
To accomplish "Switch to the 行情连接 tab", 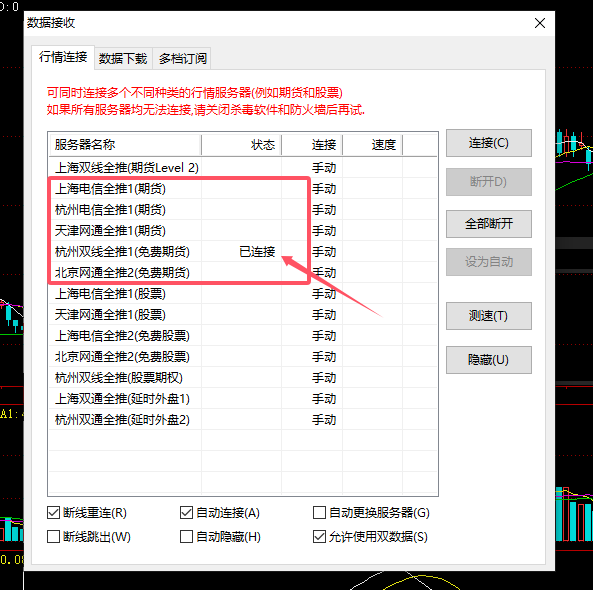I will click(63, 57).
